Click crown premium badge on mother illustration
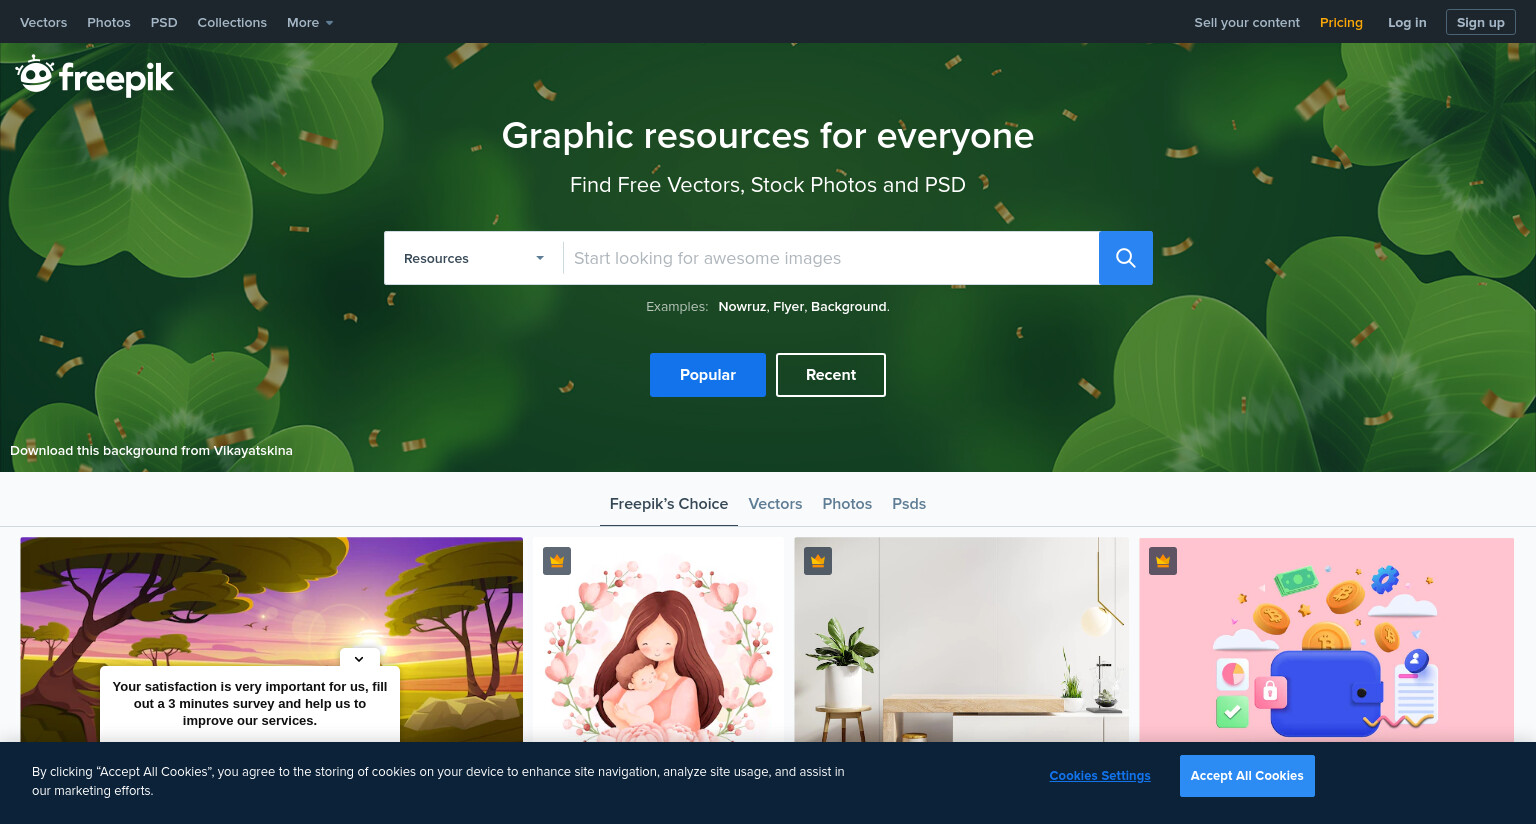Screen dimensions: 1536x824 [557, 561]
